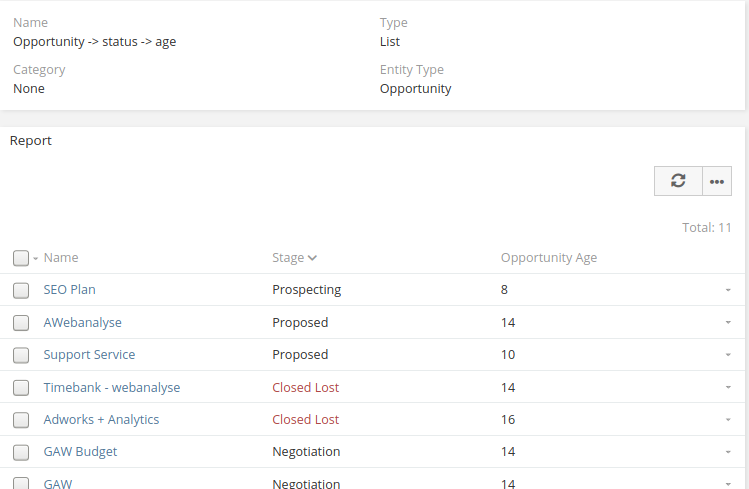Expand the dropdown next to the select-all checkbox
The width and height of the screenshot is (749, 489).
tap(36, 259)
